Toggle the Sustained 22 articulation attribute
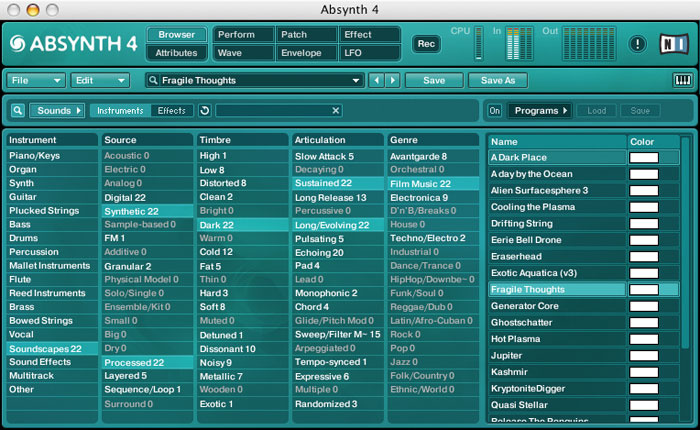The width and height of the screenshot is (700, 430). (x=338, y=183)
